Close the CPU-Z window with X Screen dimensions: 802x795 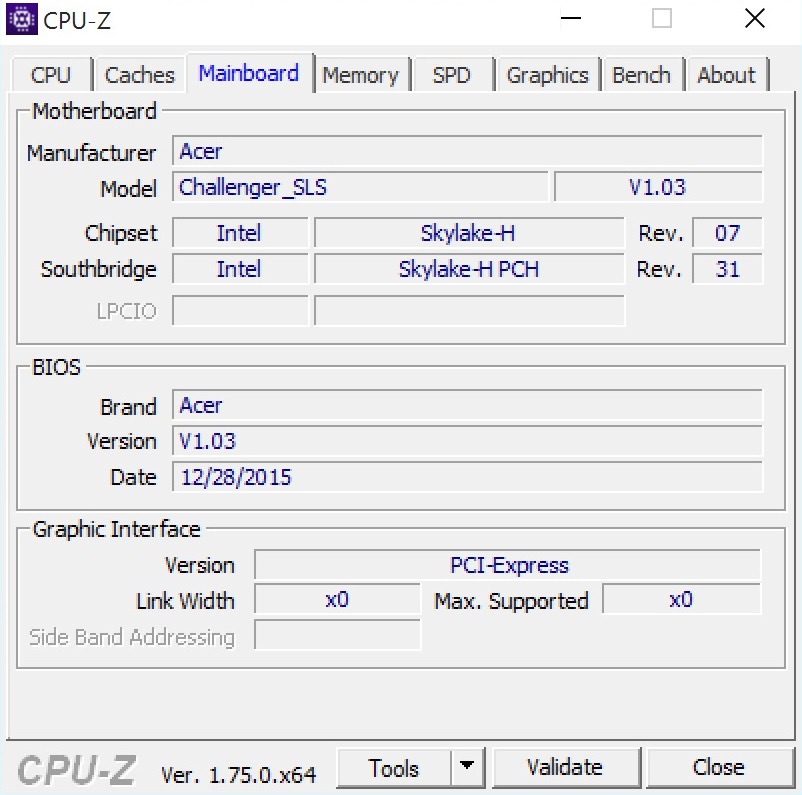pyautogui.click(x=755, y=19)
